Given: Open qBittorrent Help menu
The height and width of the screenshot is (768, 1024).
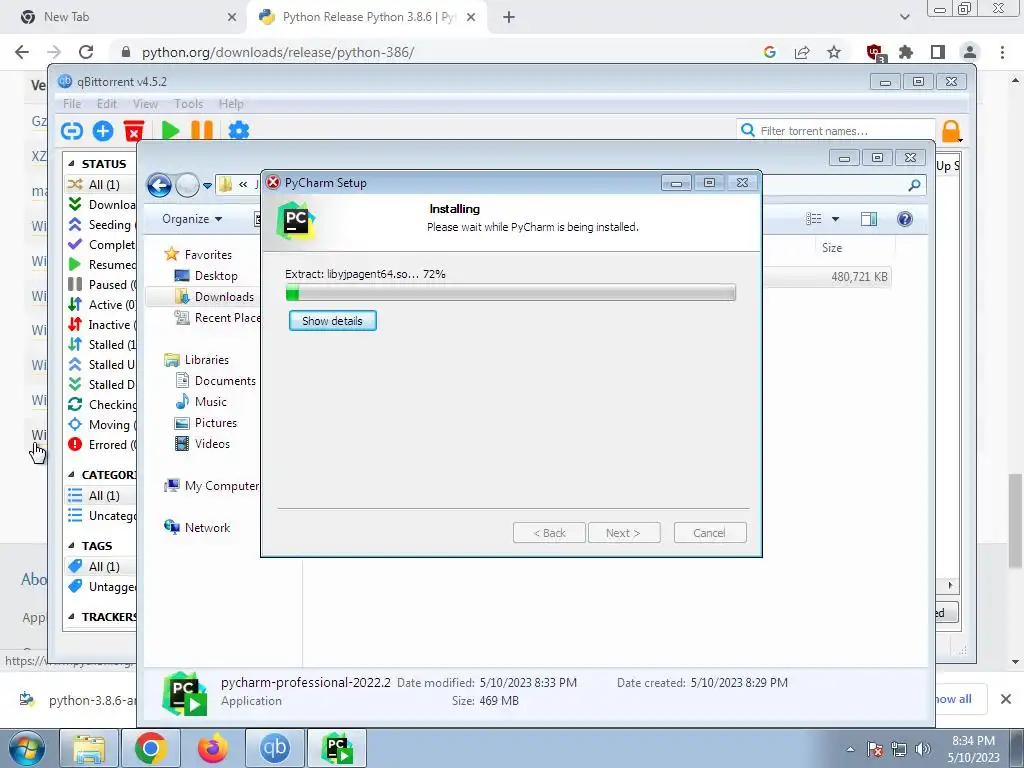Looking at the screenshot, I should click(x=231, y=104).
